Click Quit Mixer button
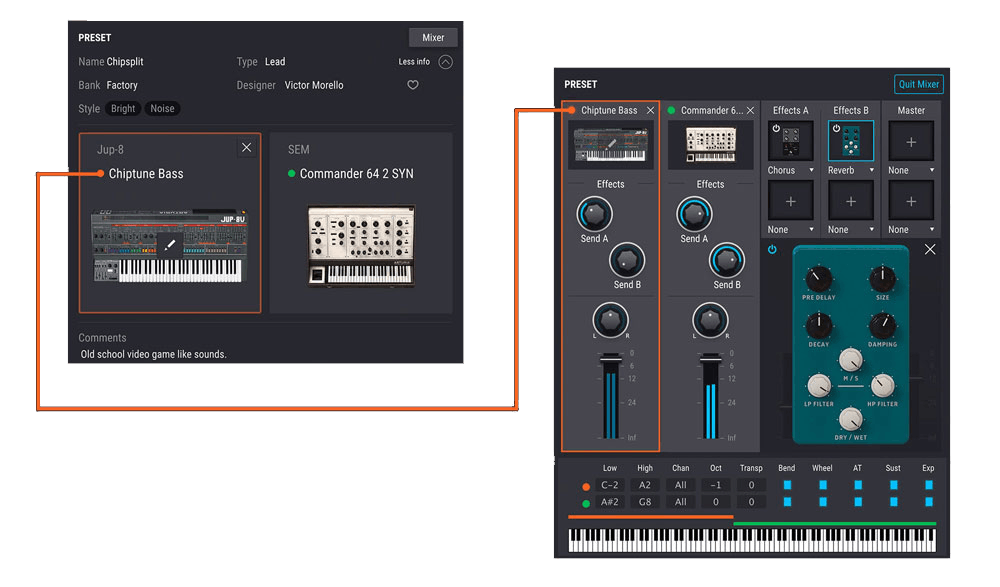Image resolution: width=1000 pixels, height=587 pixels. coord(918,84)
